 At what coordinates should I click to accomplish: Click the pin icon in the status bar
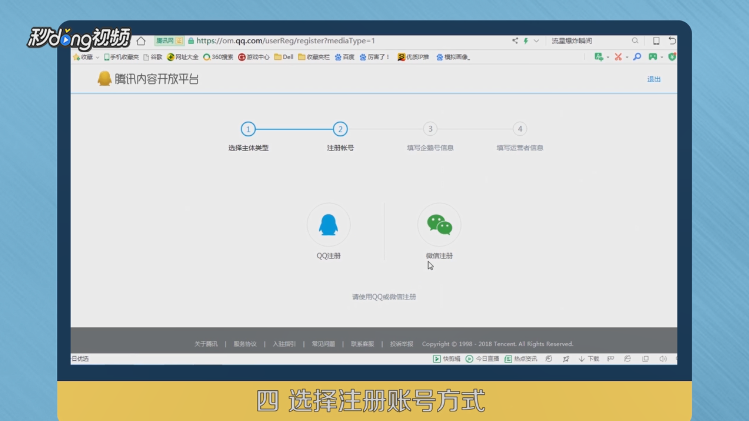566,359
